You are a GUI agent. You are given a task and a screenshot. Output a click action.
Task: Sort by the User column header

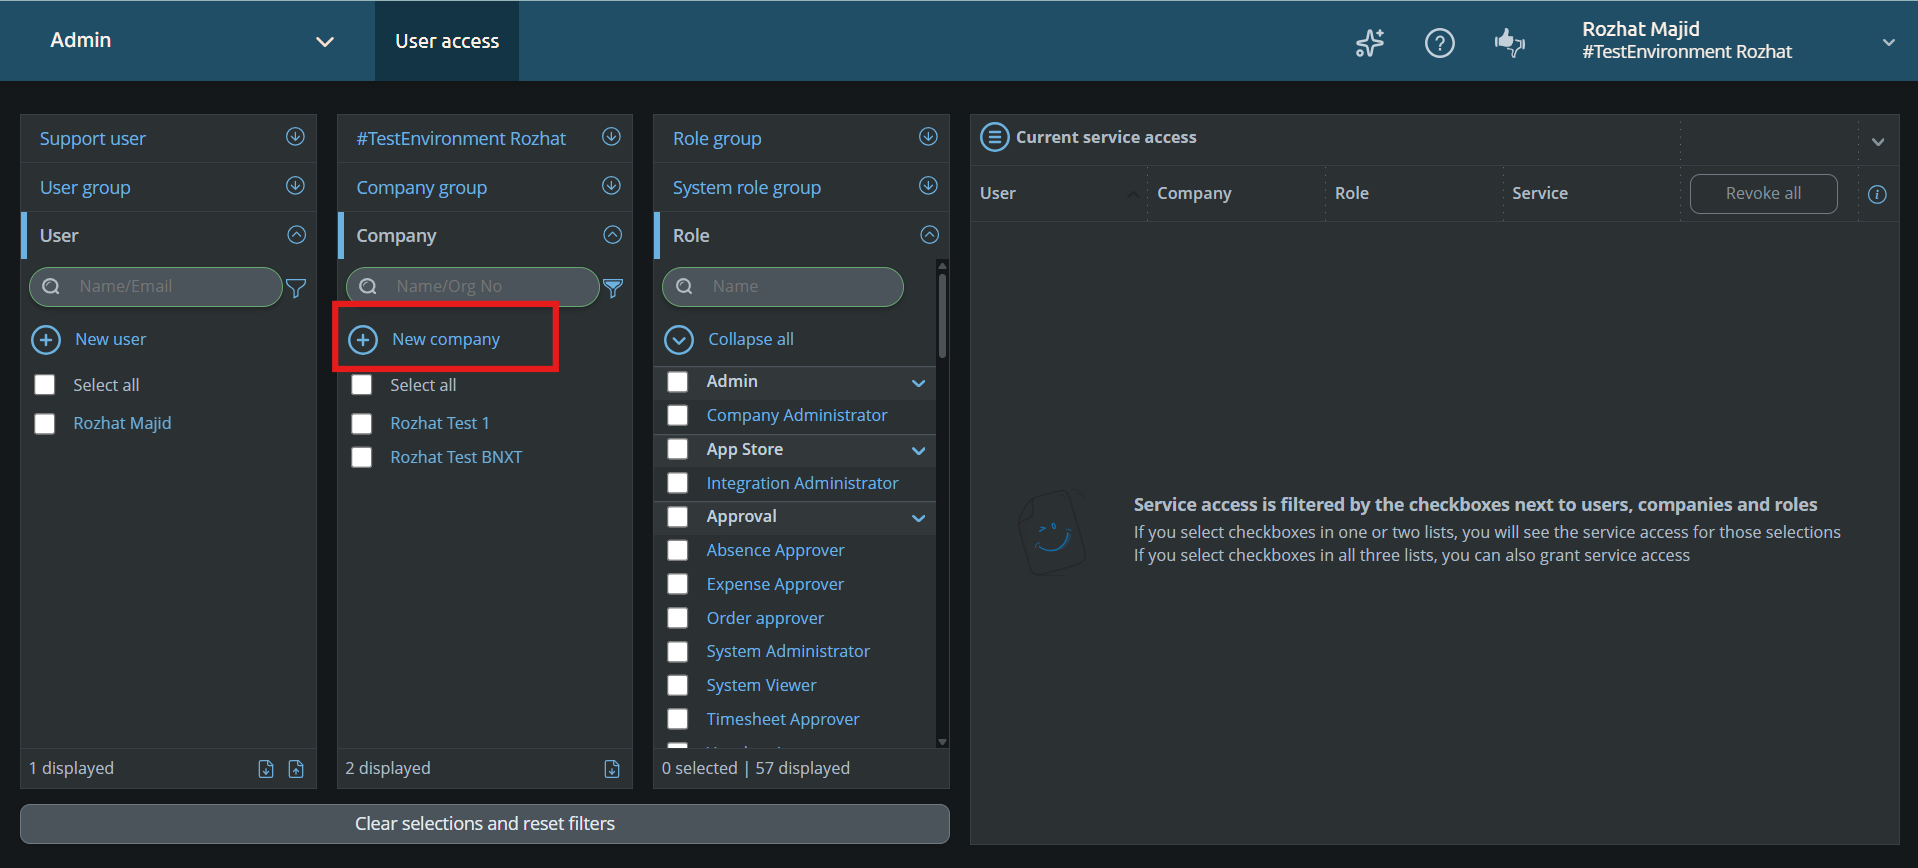(998, 194)
